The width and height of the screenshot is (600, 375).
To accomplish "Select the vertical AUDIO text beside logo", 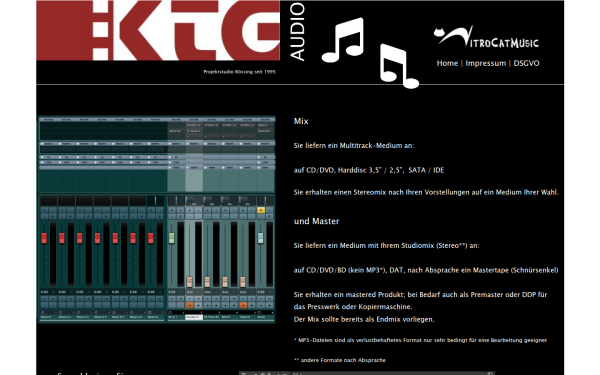I will (297, 31).
